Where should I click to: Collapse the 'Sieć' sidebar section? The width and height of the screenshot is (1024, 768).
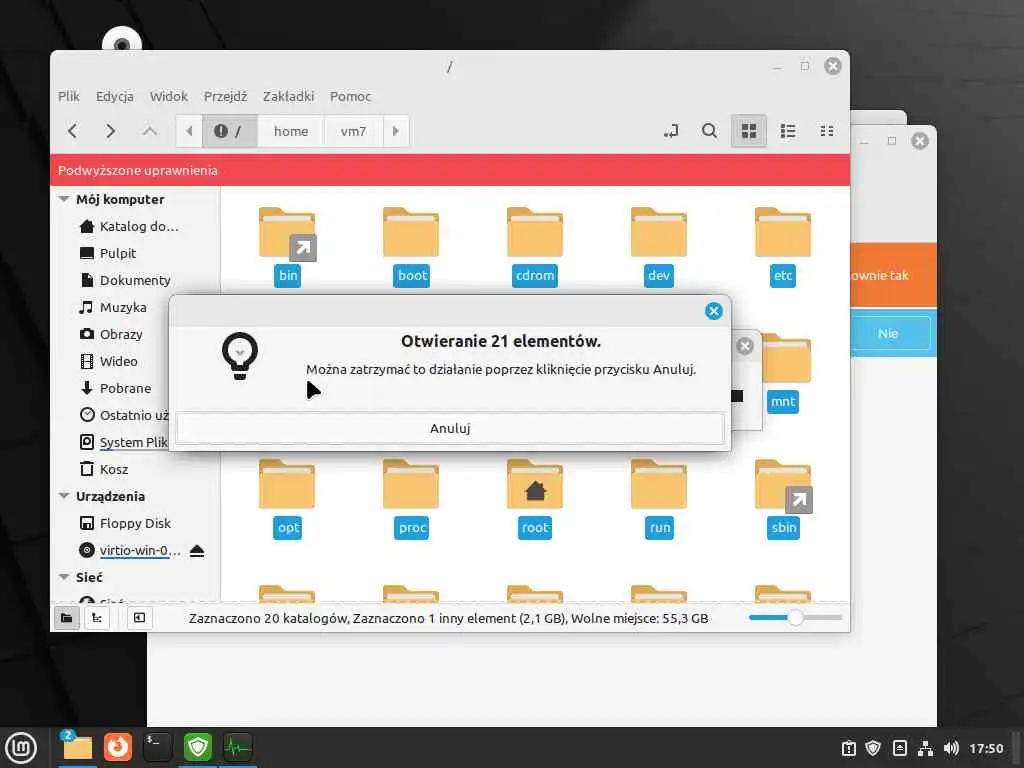[64, 577]
